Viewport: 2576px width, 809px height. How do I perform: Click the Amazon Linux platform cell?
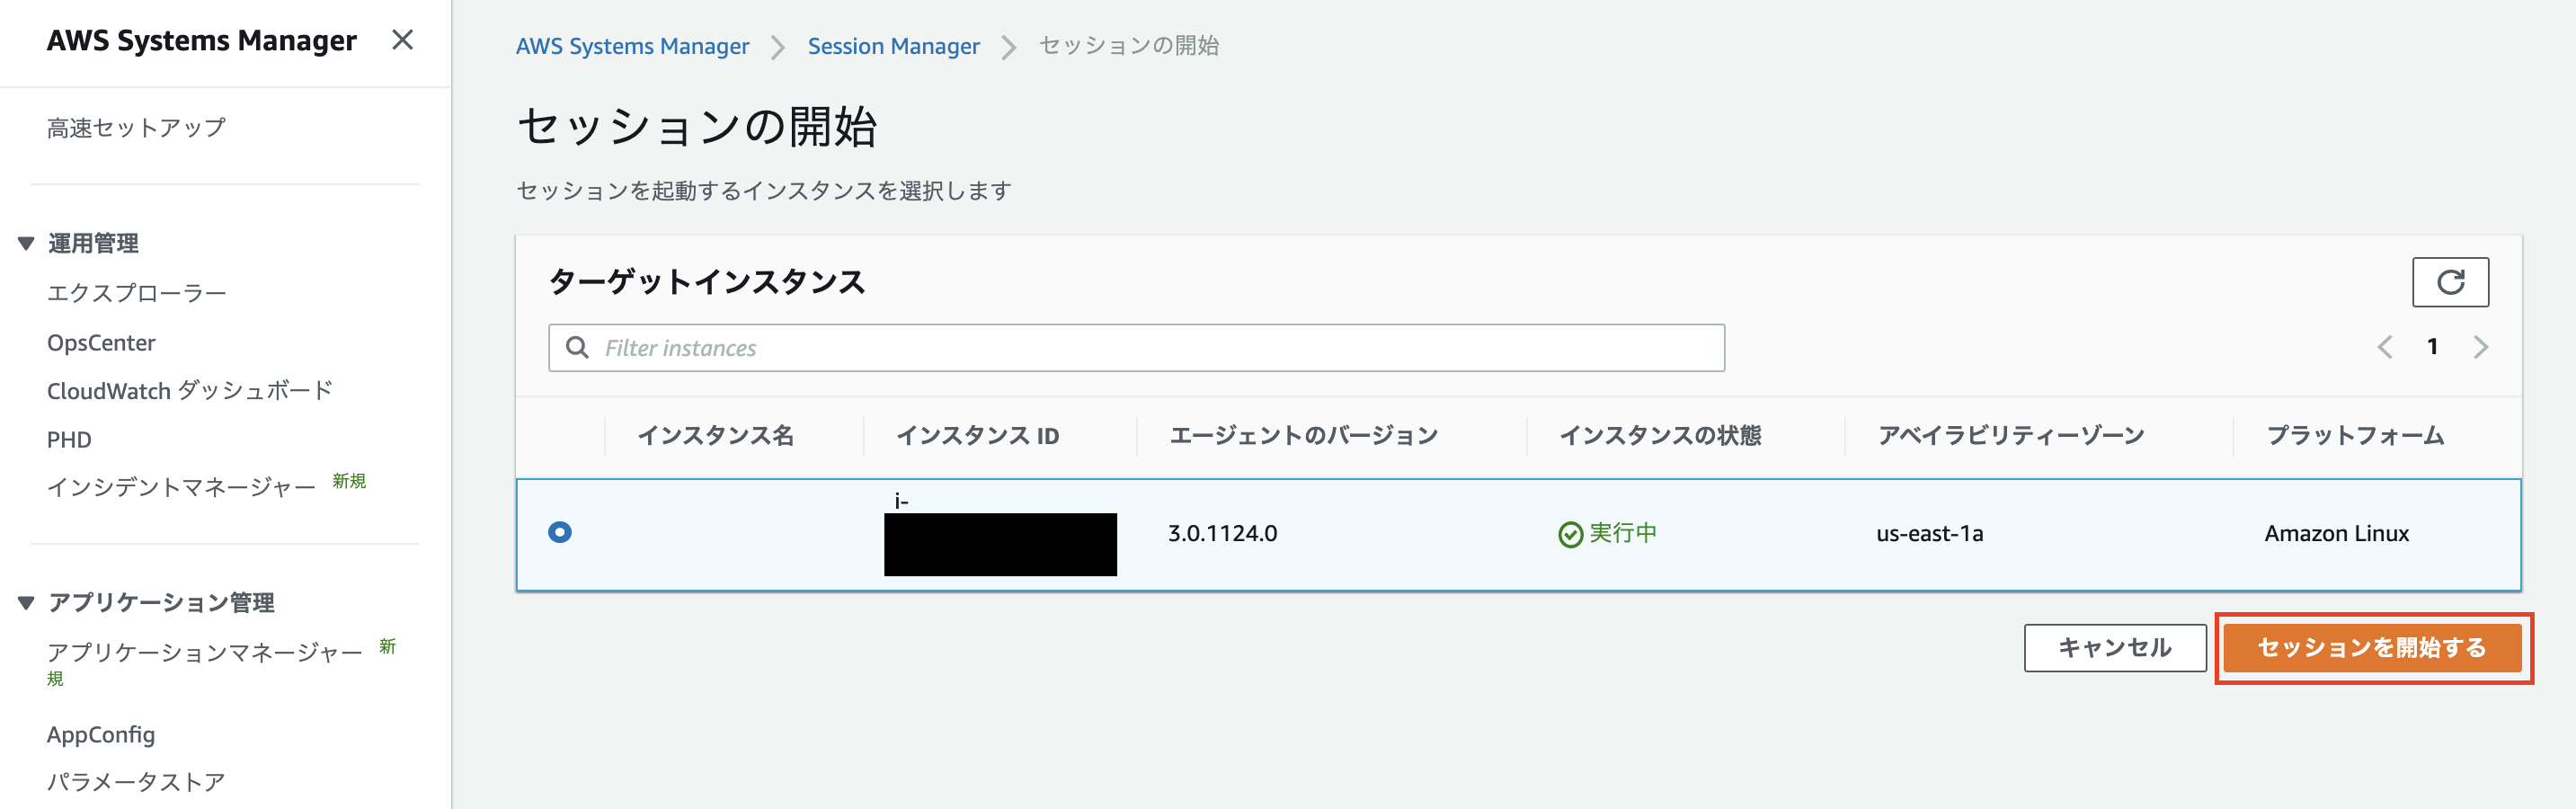(x=2336, y=533)
